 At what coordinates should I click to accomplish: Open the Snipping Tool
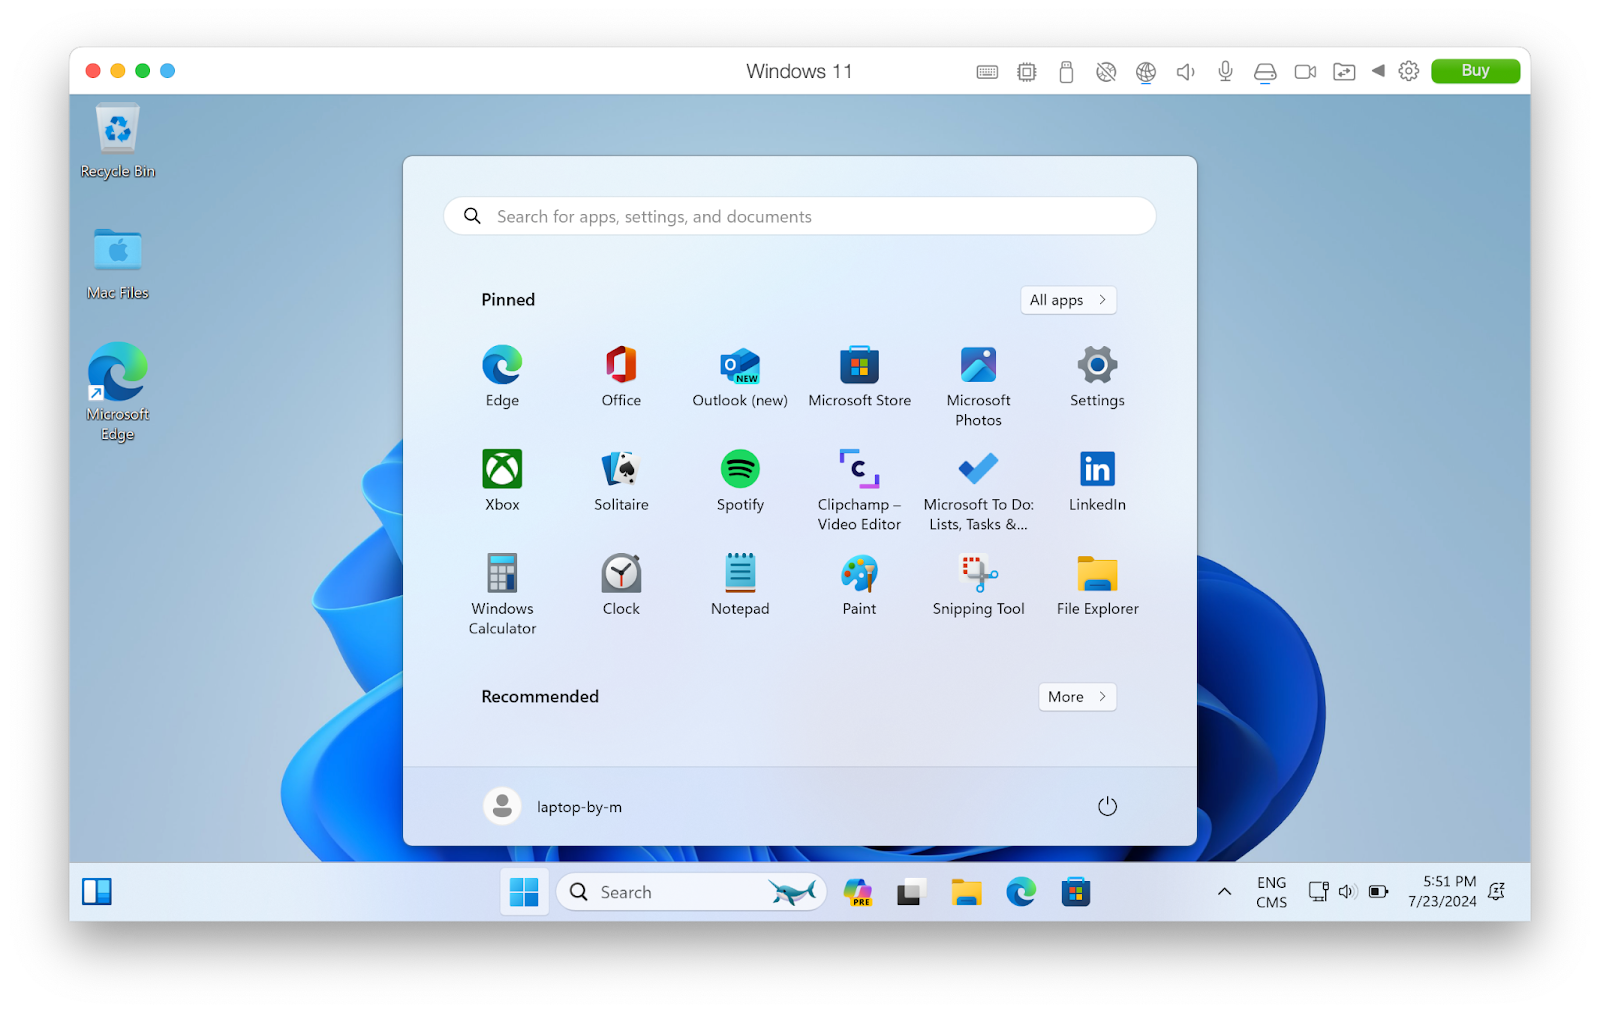977,575
